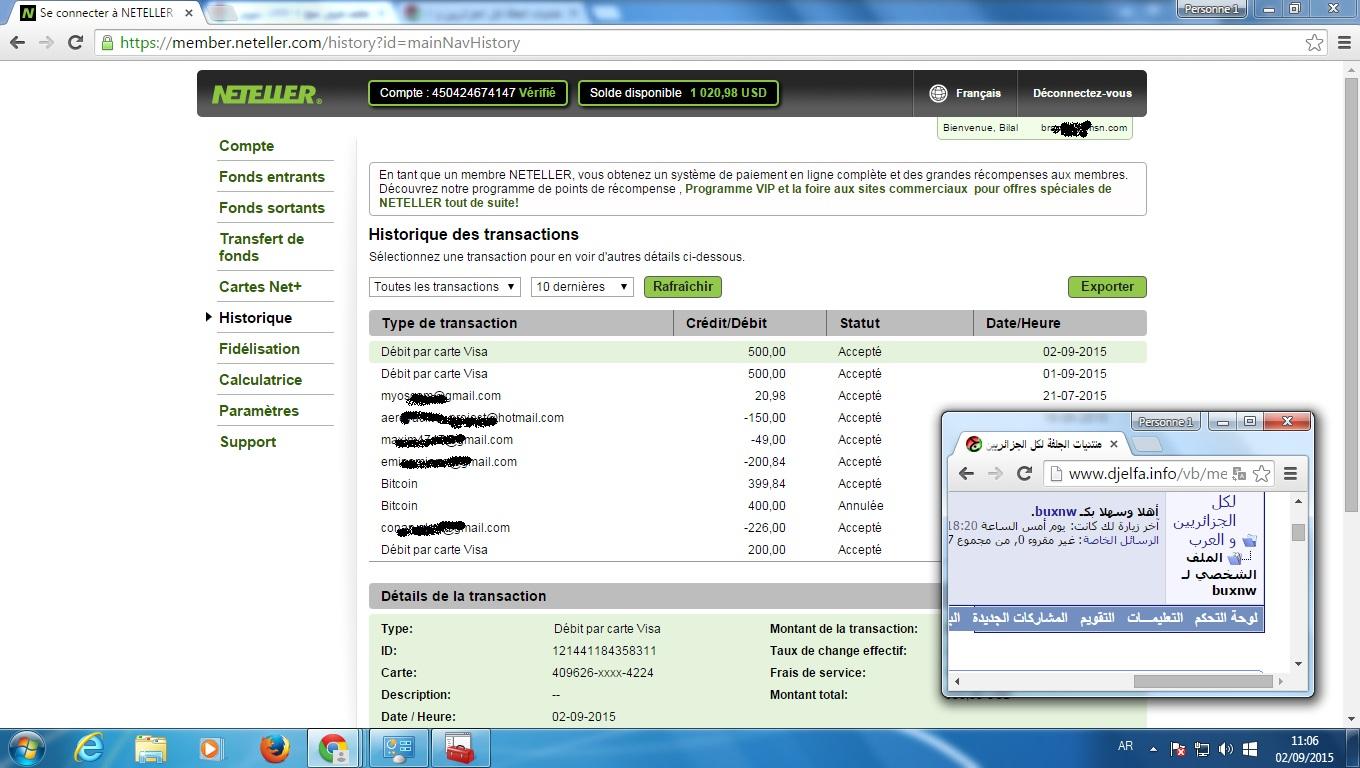
Task: Open Fidélisation in the sidebar
Action: tap(259, 349)
